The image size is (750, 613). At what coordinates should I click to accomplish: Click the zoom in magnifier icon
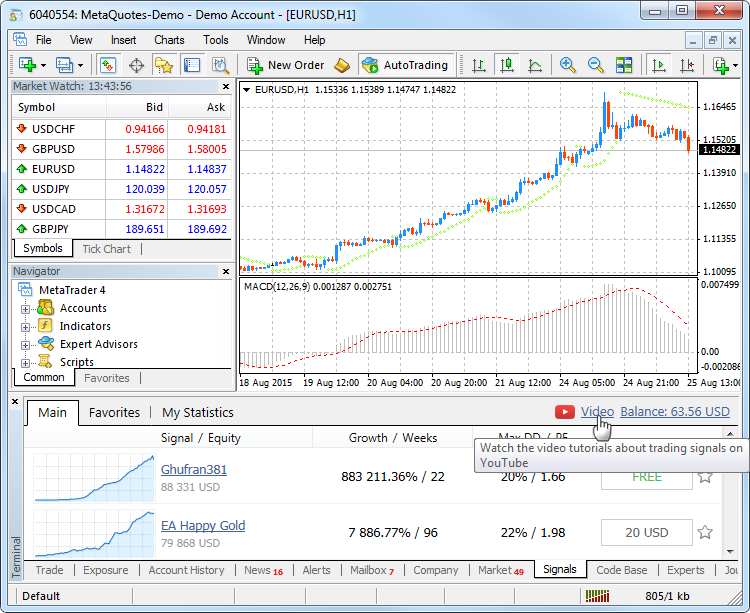(x=567, y=65)
